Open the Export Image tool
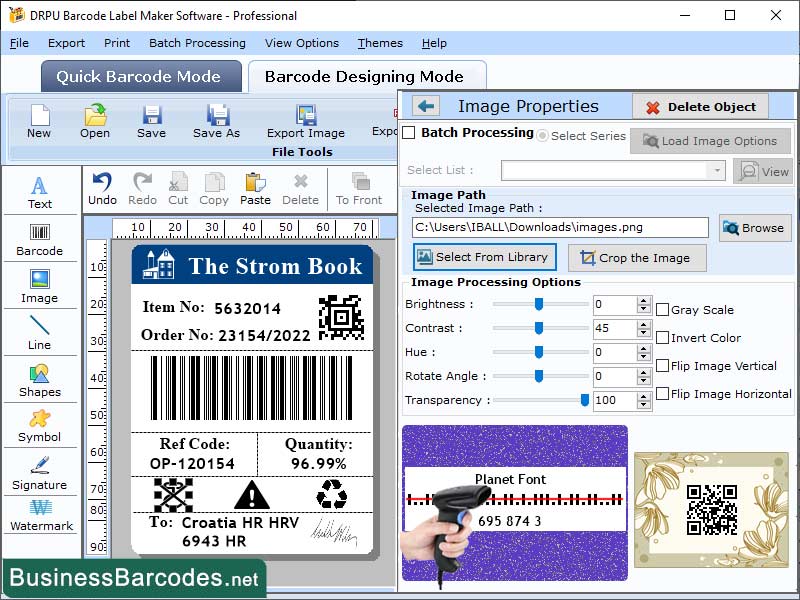The height and width of the screenshot is (600, 800). click(305, 120)
